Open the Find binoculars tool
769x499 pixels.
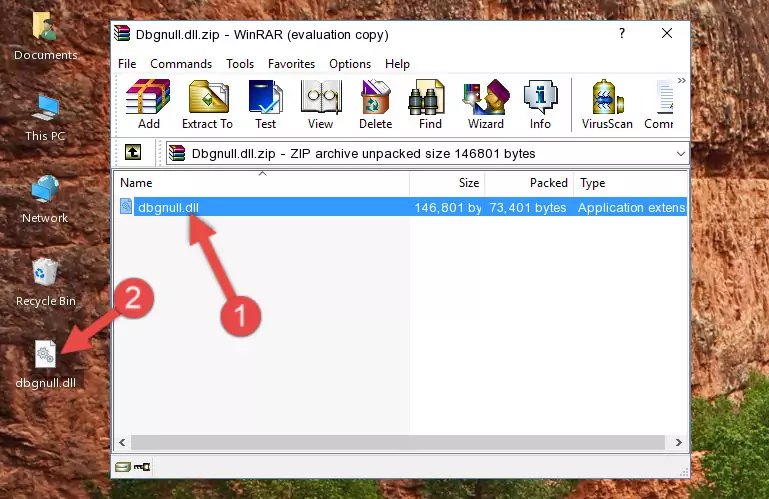coord(430,104)
